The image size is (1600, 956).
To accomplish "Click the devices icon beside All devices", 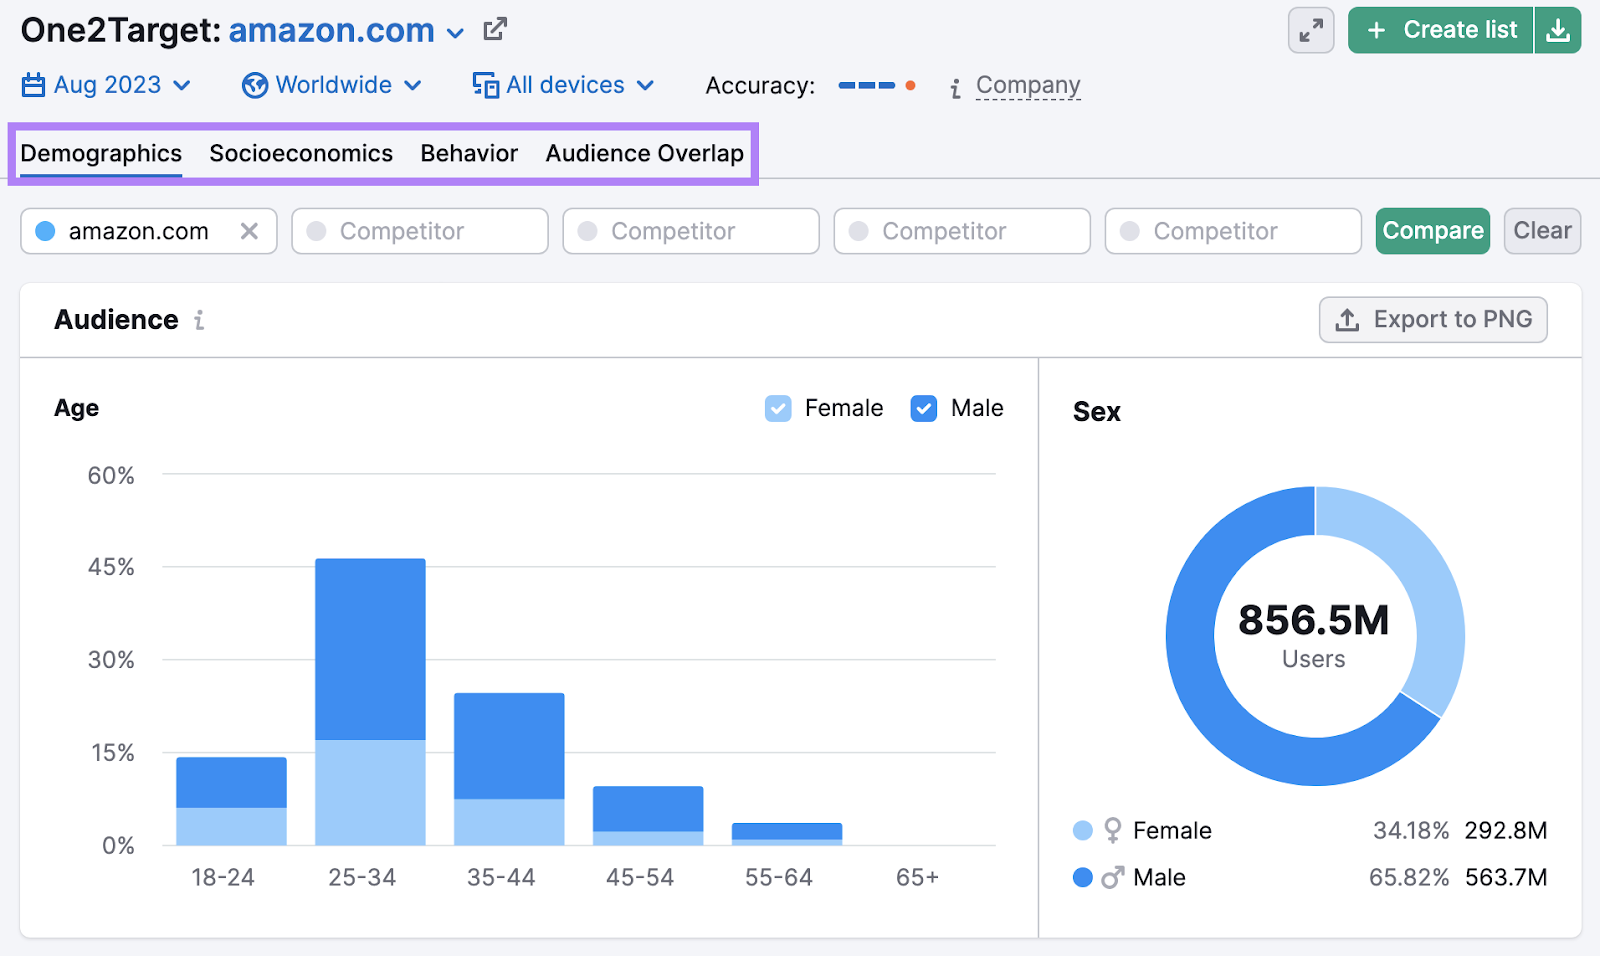I will point(486,85).
